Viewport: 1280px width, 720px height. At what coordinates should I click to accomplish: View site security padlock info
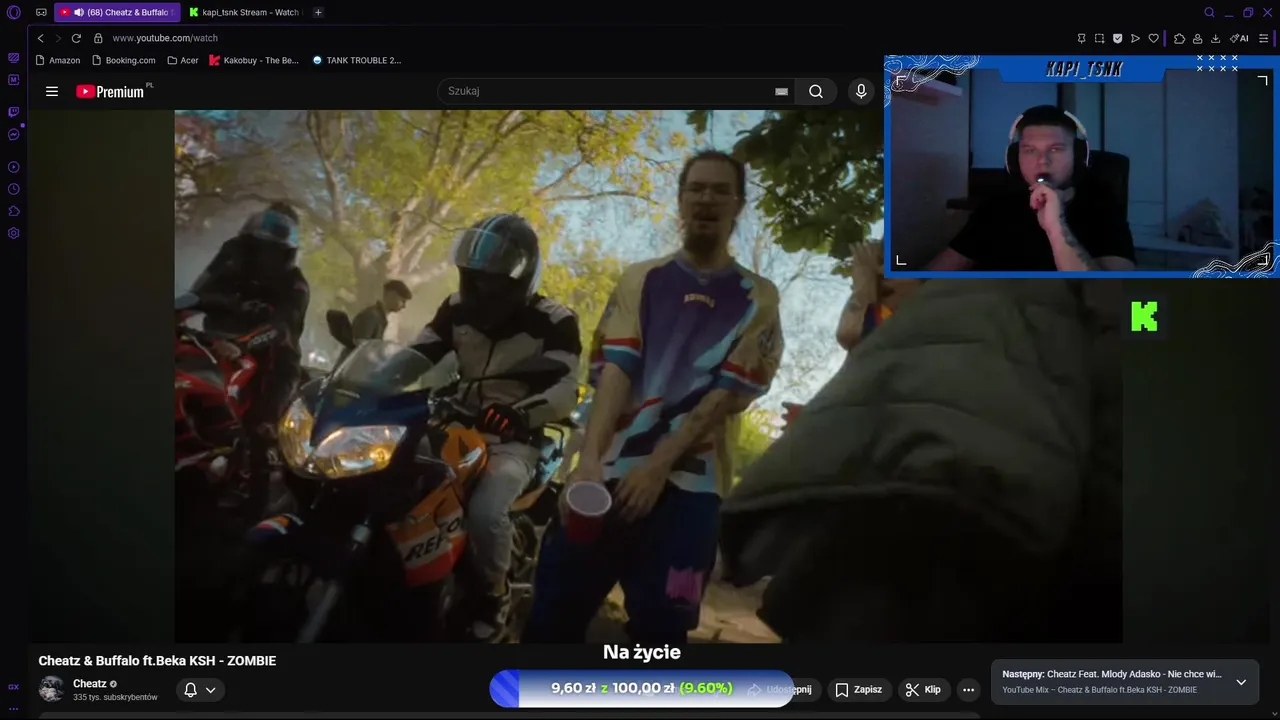(98, 38)
